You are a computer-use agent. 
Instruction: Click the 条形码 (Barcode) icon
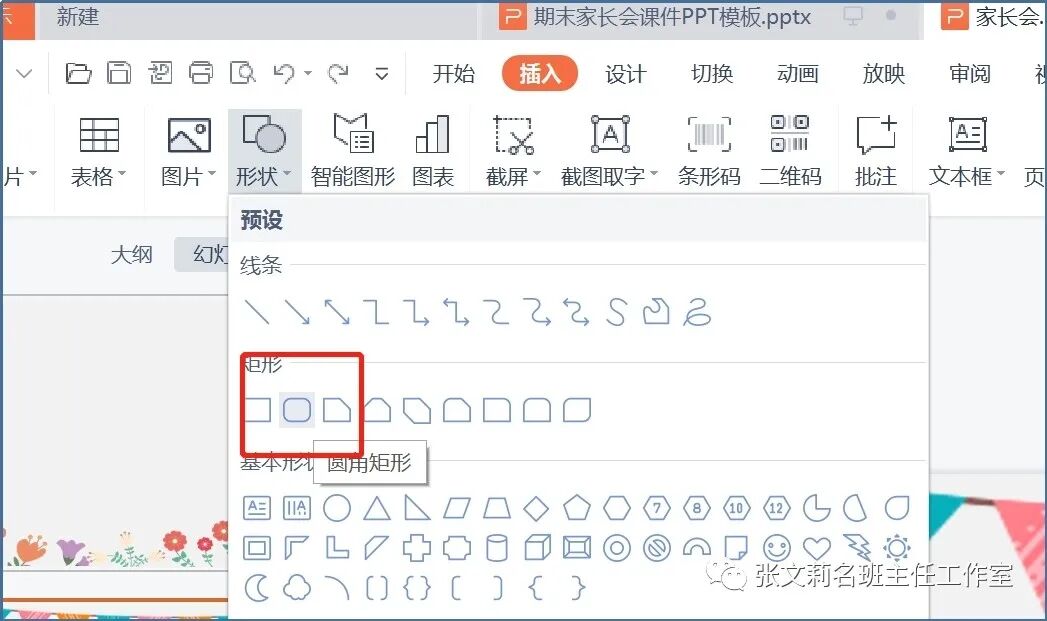(x=708, y=148)
